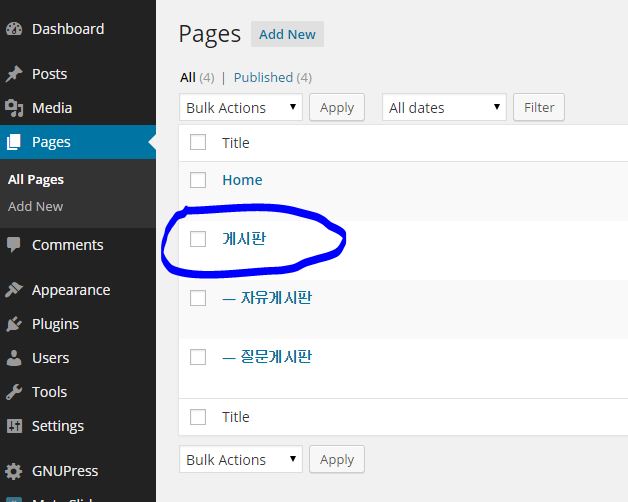Select Add New under Pages submenu
The image size is (628, 502).
(35, 206)
